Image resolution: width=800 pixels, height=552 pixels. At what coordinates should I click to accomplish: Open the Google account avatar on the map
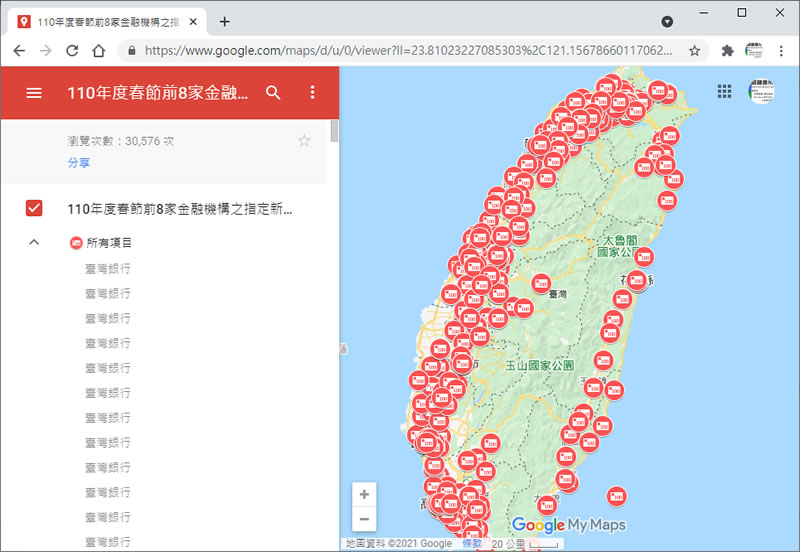click(761, 91)
